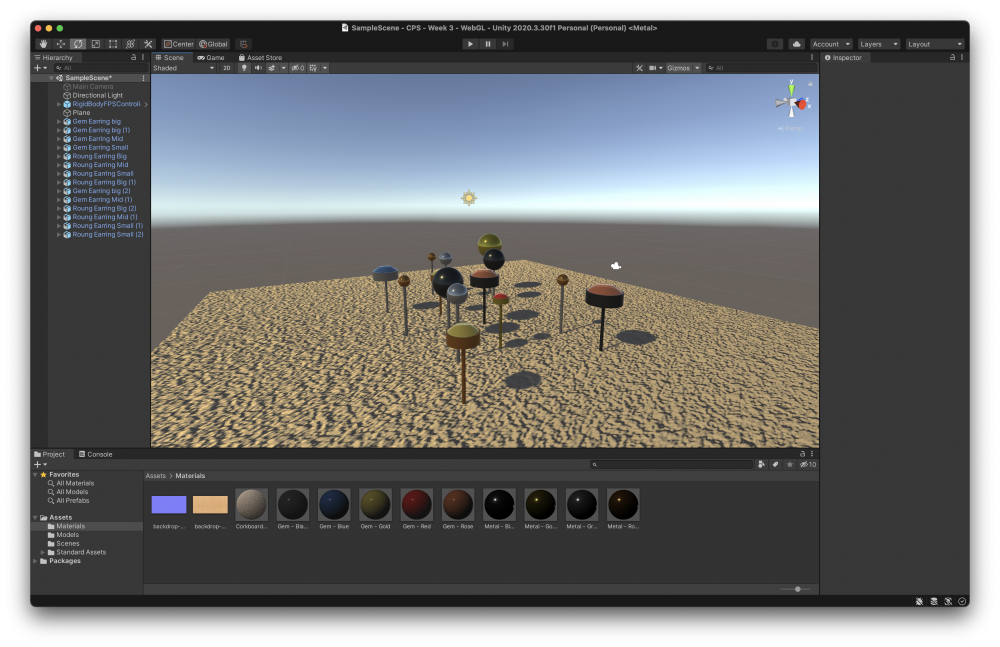
Task: Toggle 2D view mode
Action: pyautogui.click(x=227, y=68)
